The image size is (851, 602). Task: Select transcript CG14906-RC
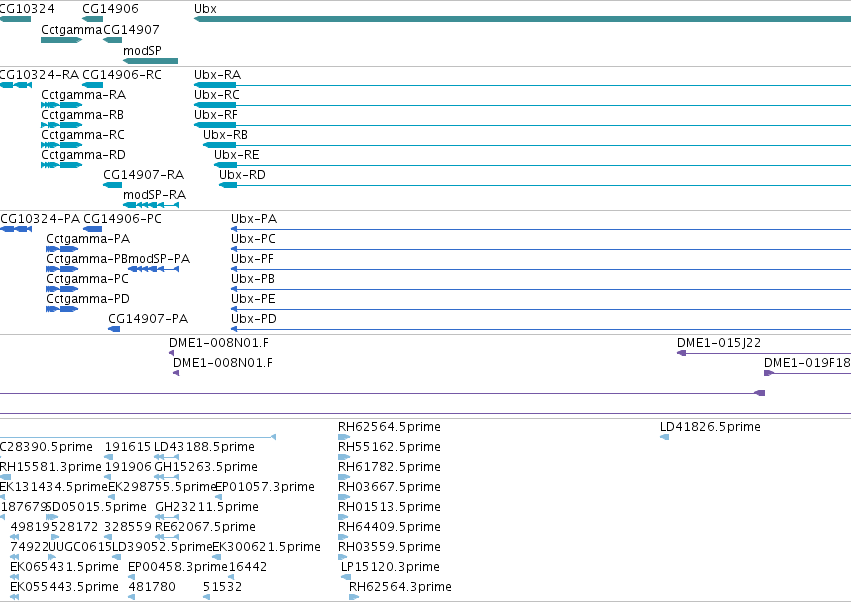pyautogui.click(x=93, y=85)
